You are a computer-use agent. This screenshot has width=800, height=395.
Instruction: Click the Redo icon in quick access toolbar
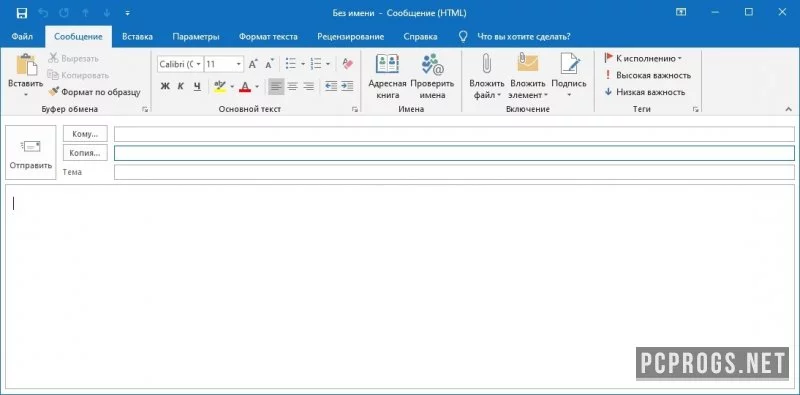(64, 13)
